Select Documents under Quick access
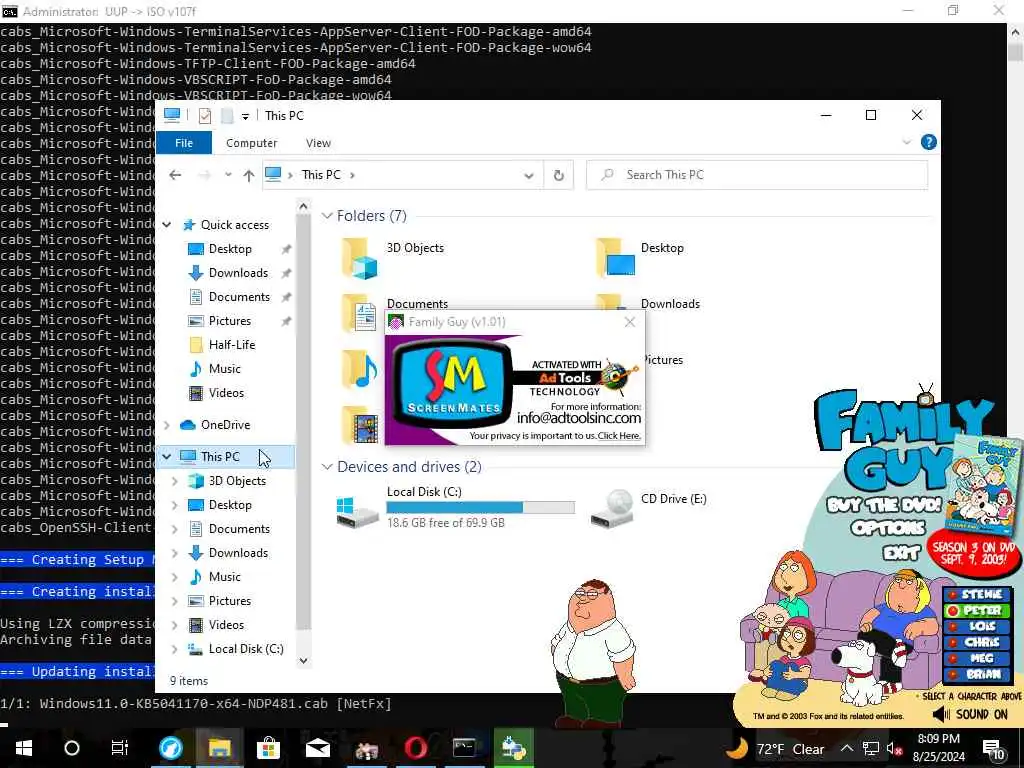Image resolution: width=1024 pixels, height=768 pixels. coord(239,297)
